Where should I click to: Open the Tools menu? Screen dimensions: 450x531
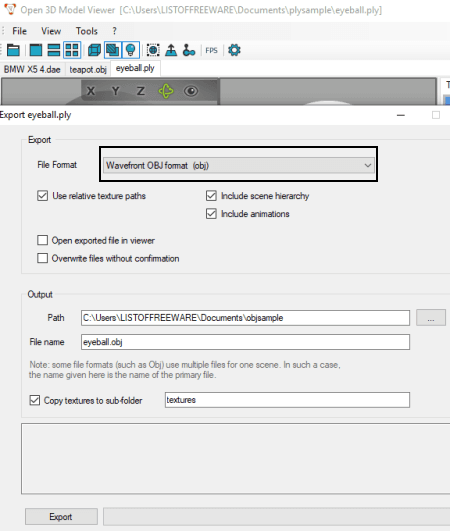pos(87,31)
